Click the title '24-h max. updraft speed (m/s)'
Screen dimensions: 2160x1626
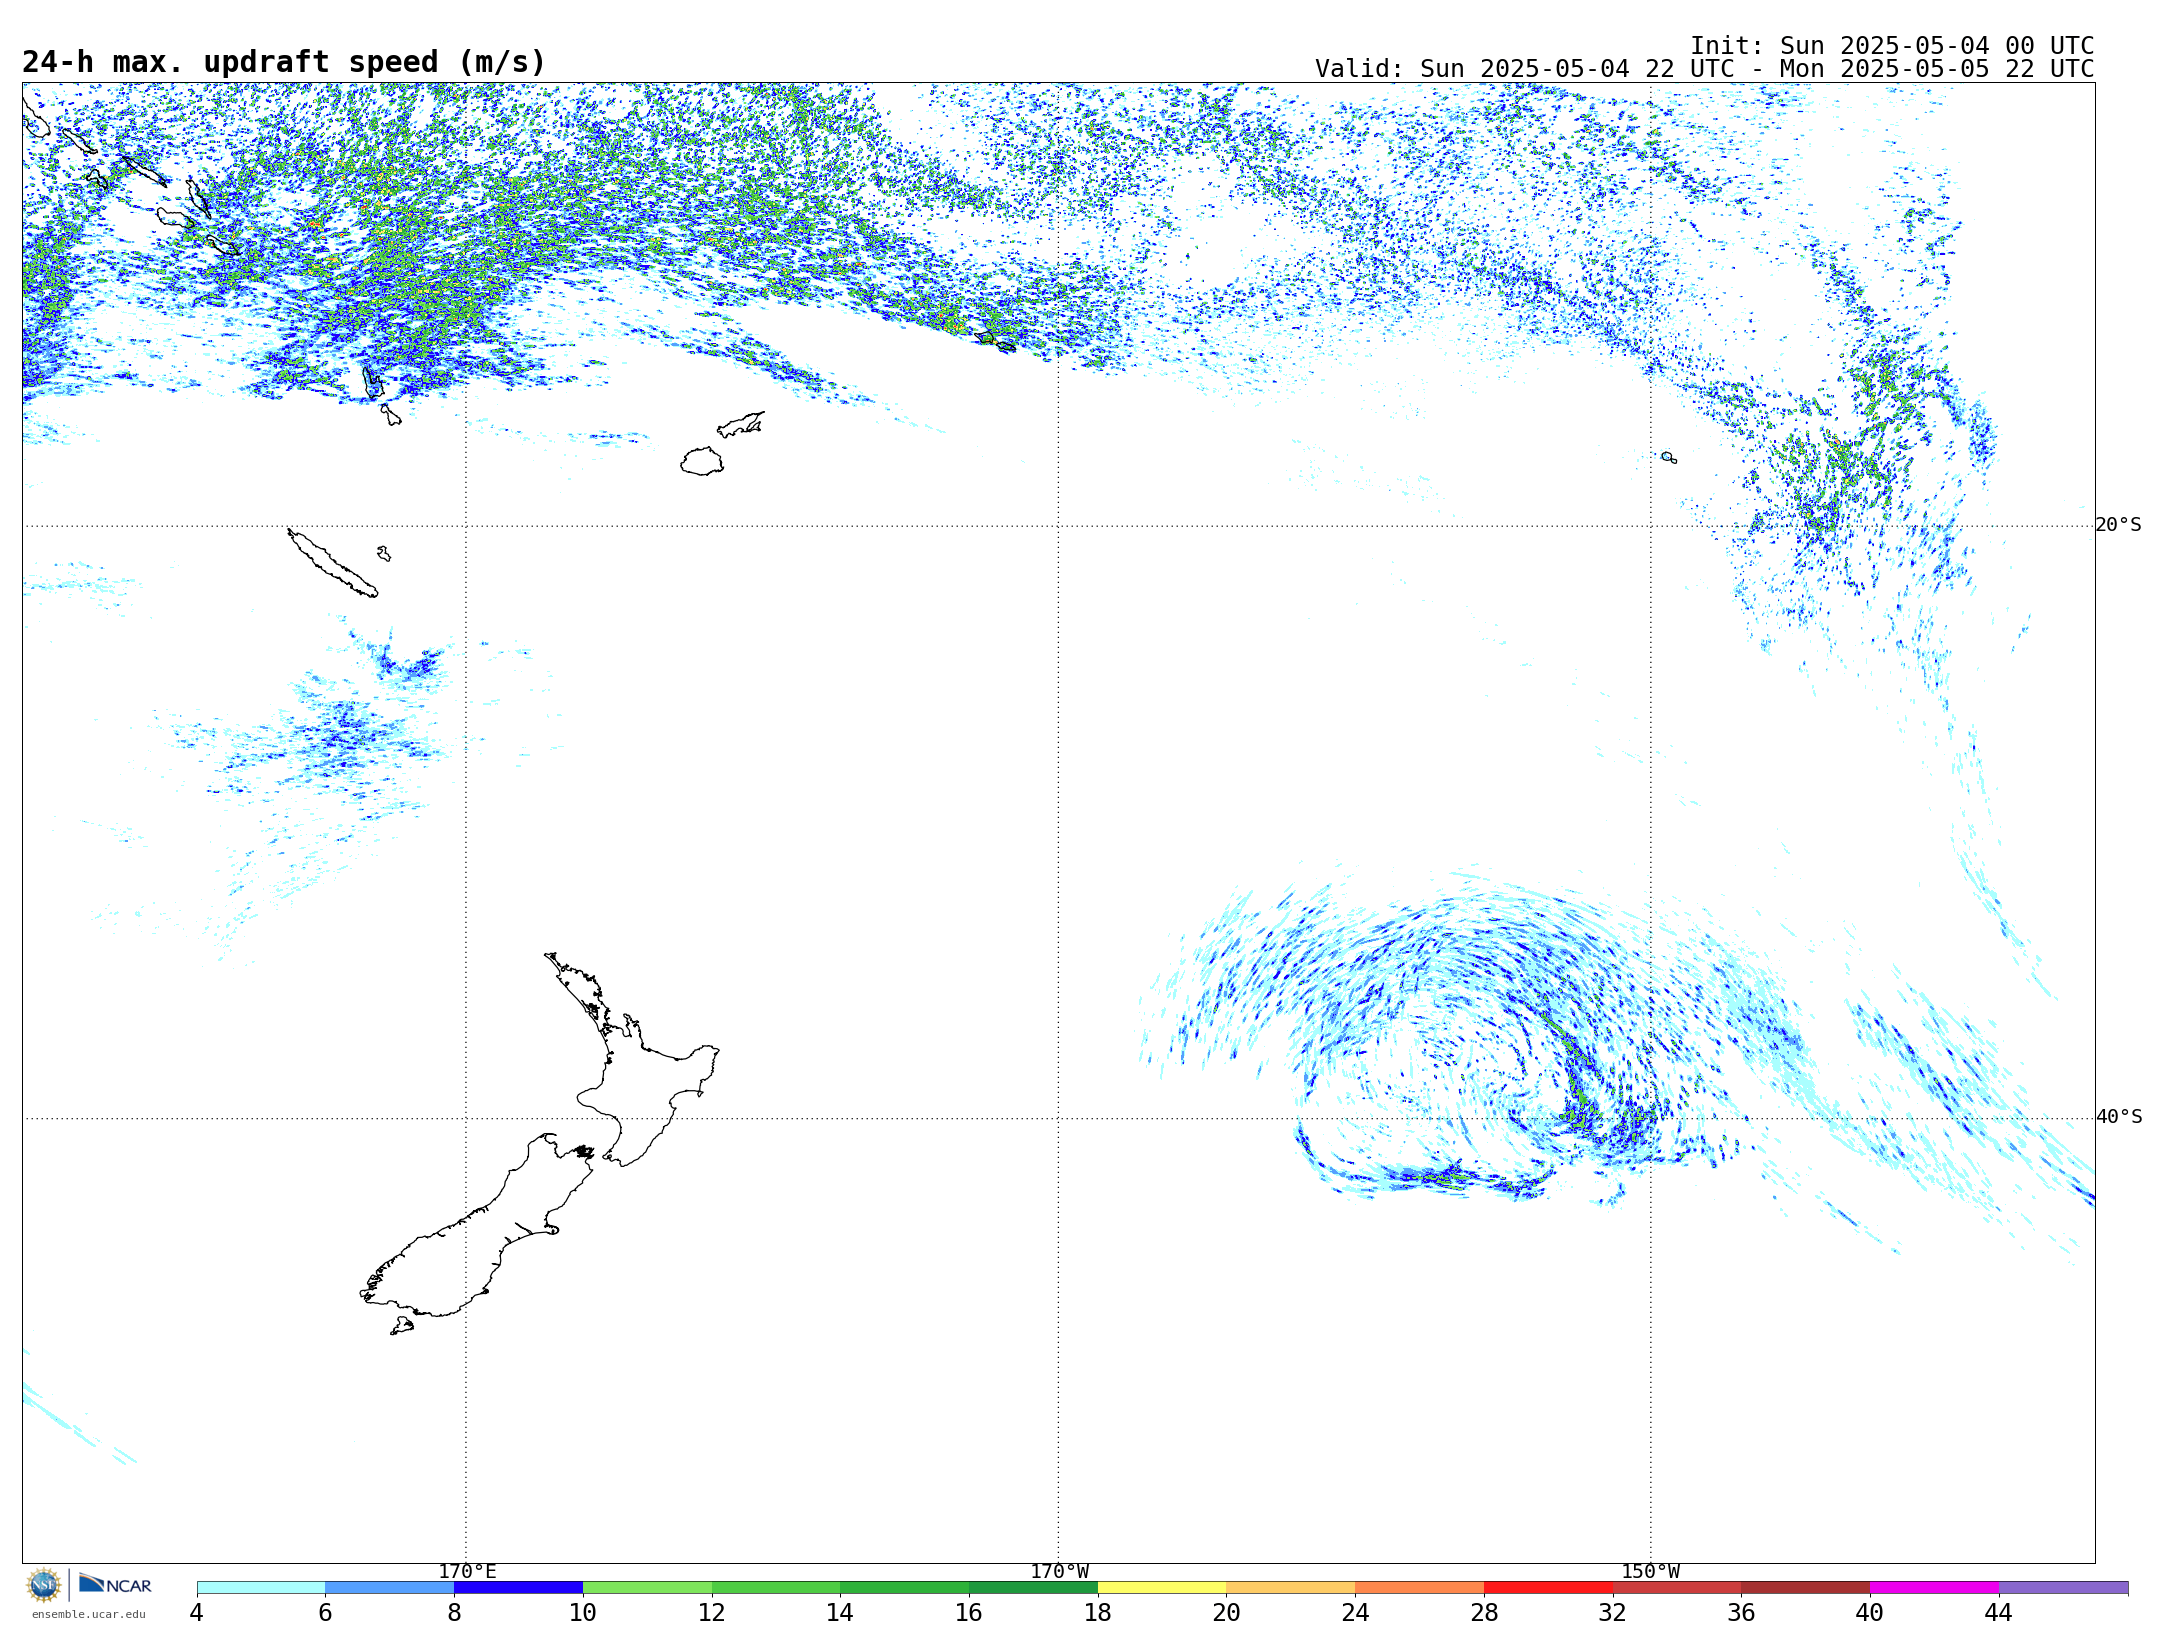(x=284, y=62)
